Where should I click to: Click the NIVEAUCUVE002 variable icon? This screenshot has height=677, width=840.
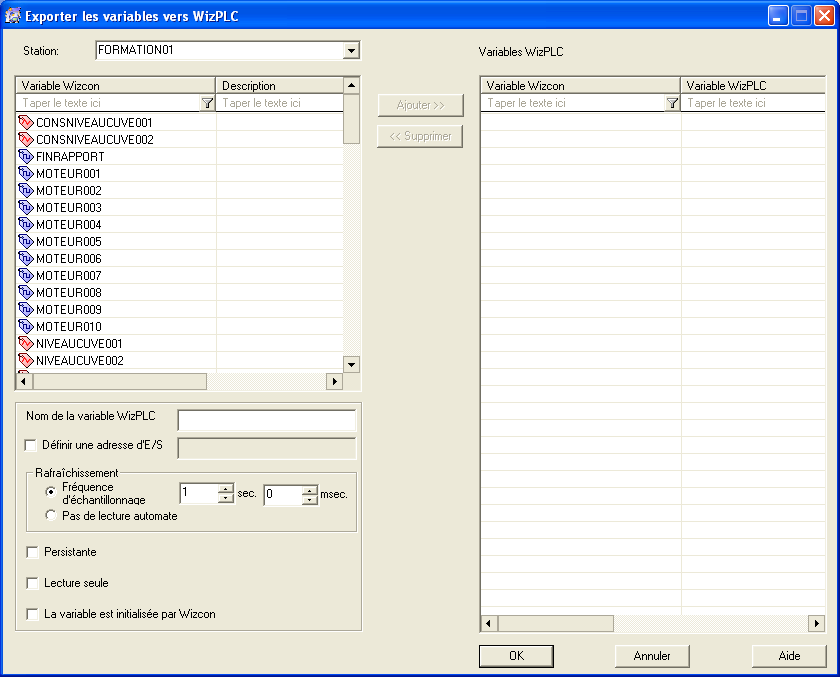pyautogui.click(x=26, y=360)
